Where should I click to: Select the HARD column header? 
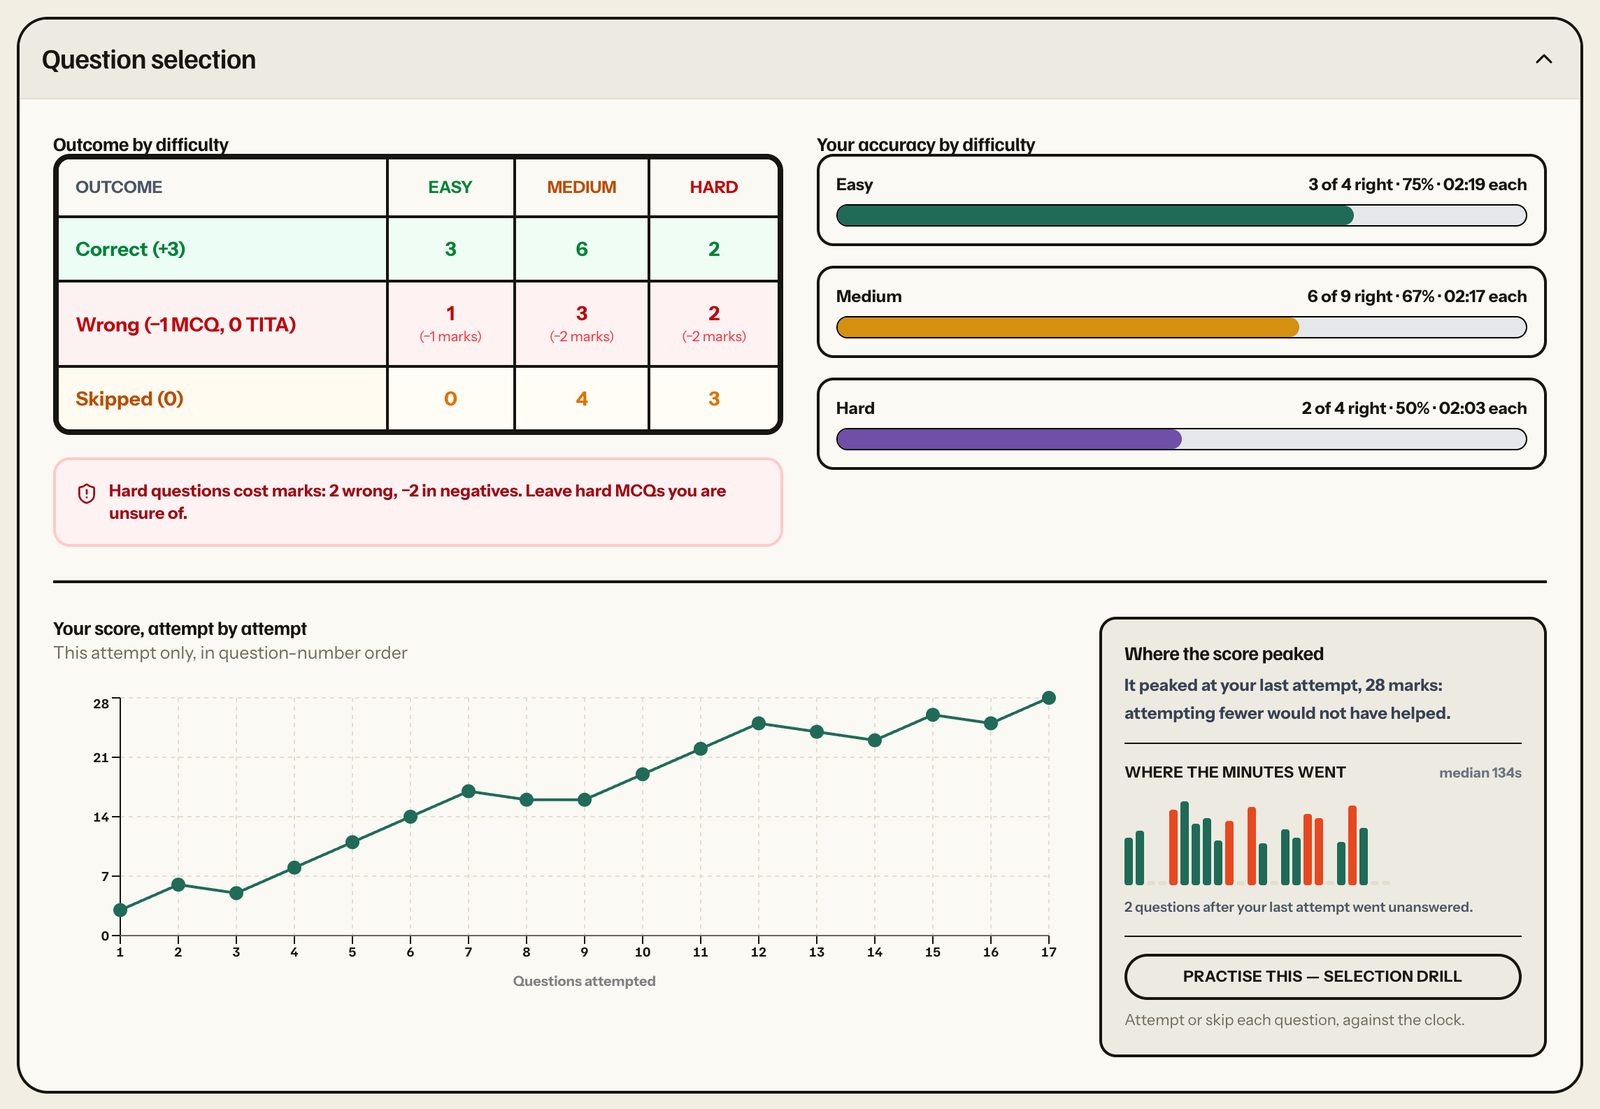[713, 187]
